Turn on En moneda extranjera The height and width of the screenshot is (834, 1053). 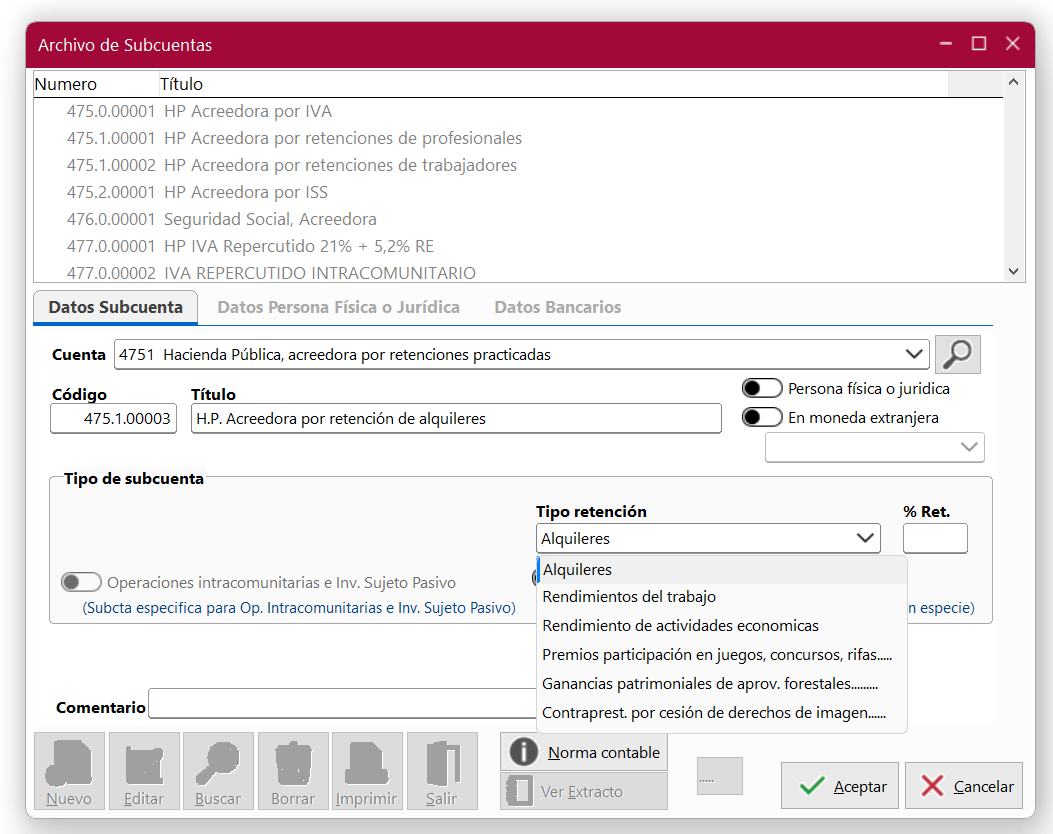763,417
